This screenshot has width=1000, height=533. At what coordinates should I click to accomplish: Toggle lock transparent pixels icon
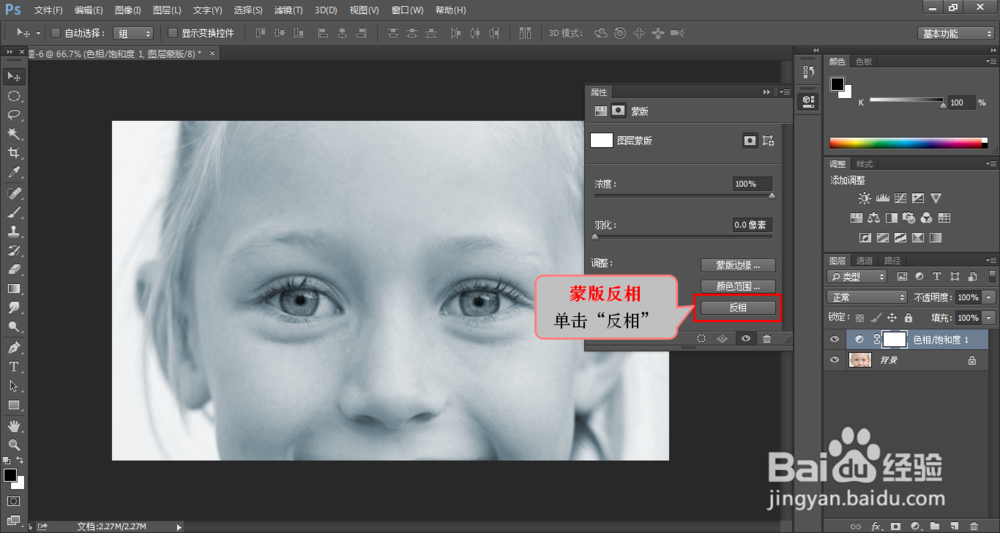pos(860,318)
